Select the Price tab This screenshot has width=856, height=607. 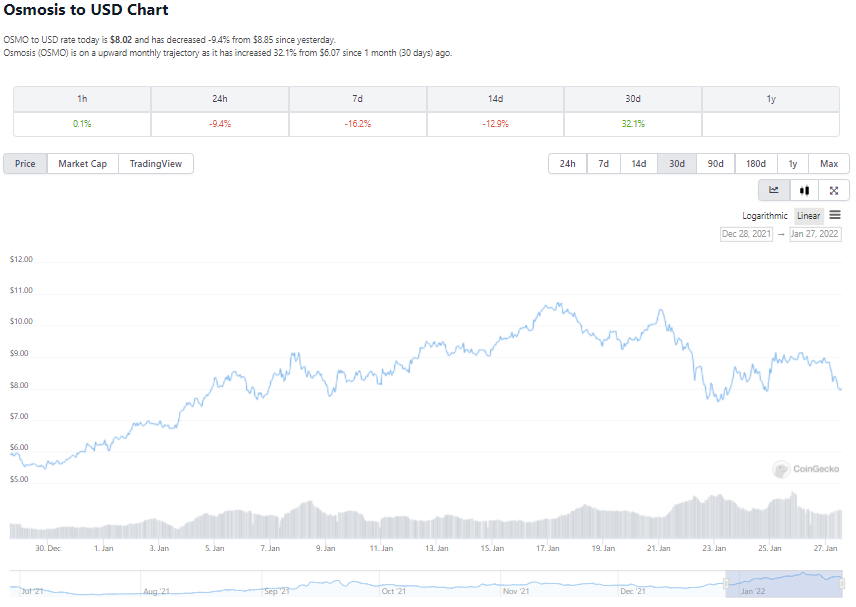click(25, 164)
